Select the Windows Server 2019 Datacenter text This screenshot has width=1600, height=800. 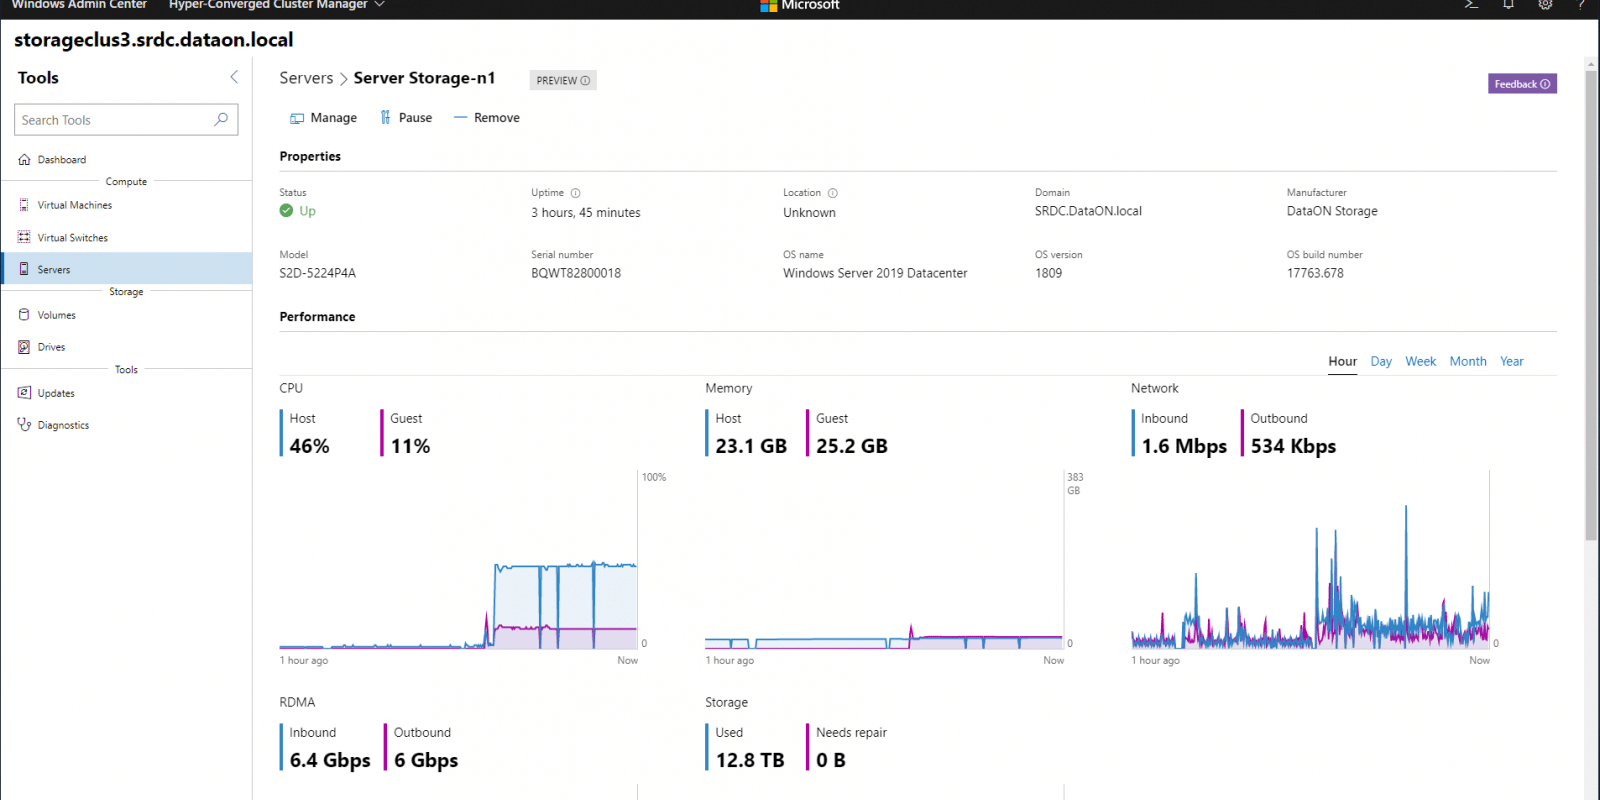(x=875, y=273)
